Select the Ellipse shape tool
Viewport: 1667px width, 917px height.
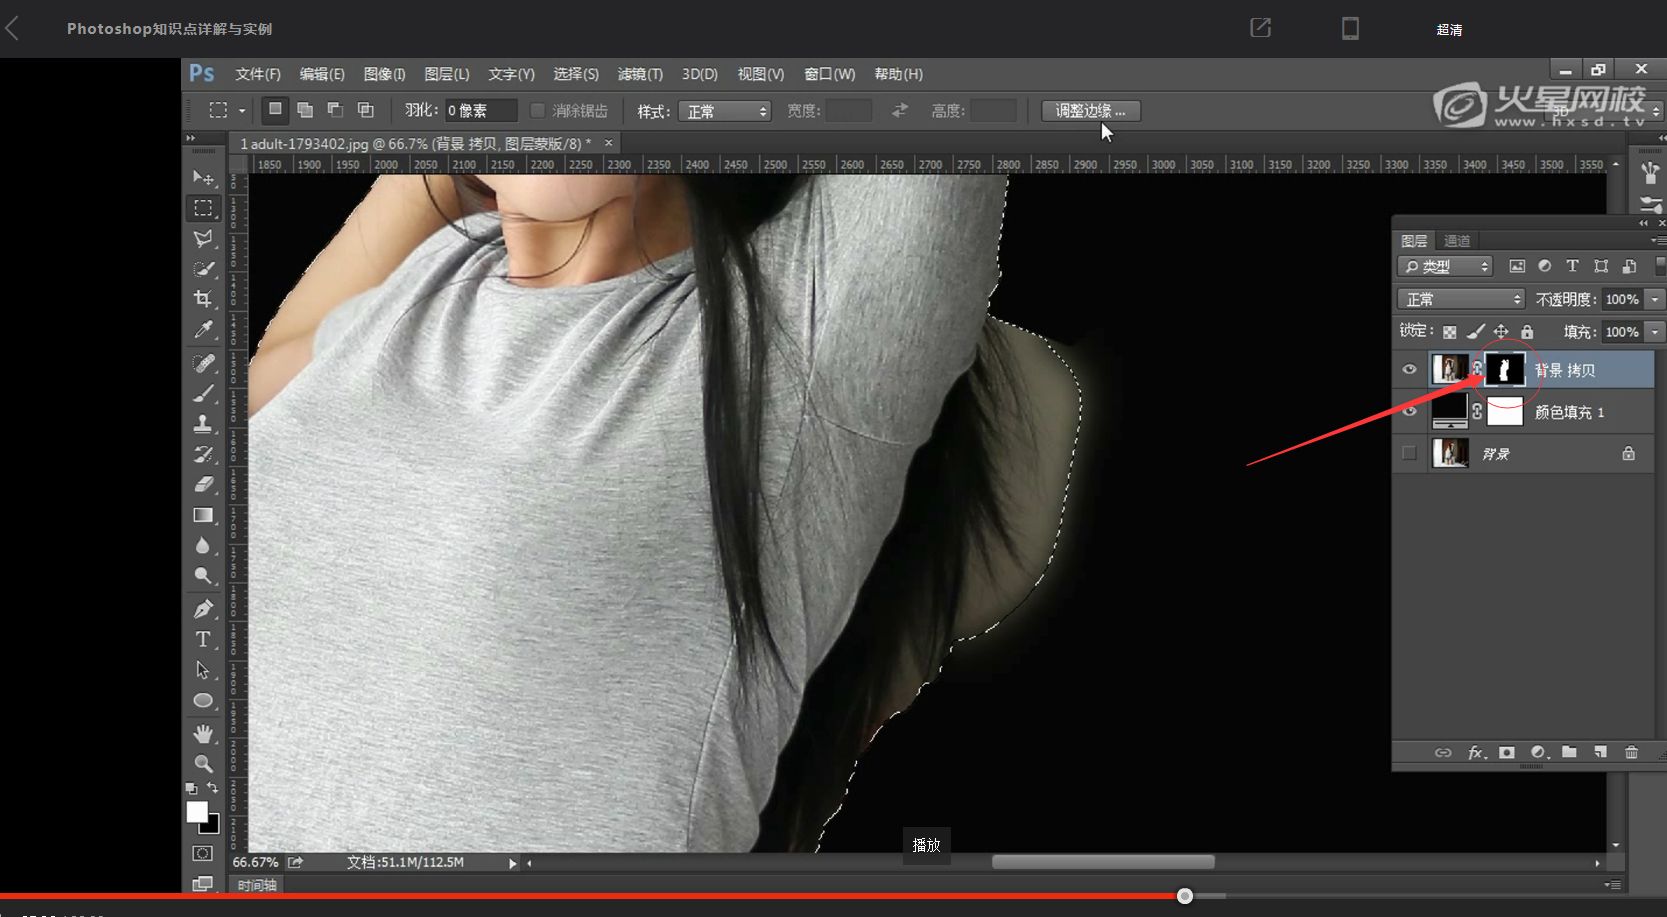coord(203,700)
